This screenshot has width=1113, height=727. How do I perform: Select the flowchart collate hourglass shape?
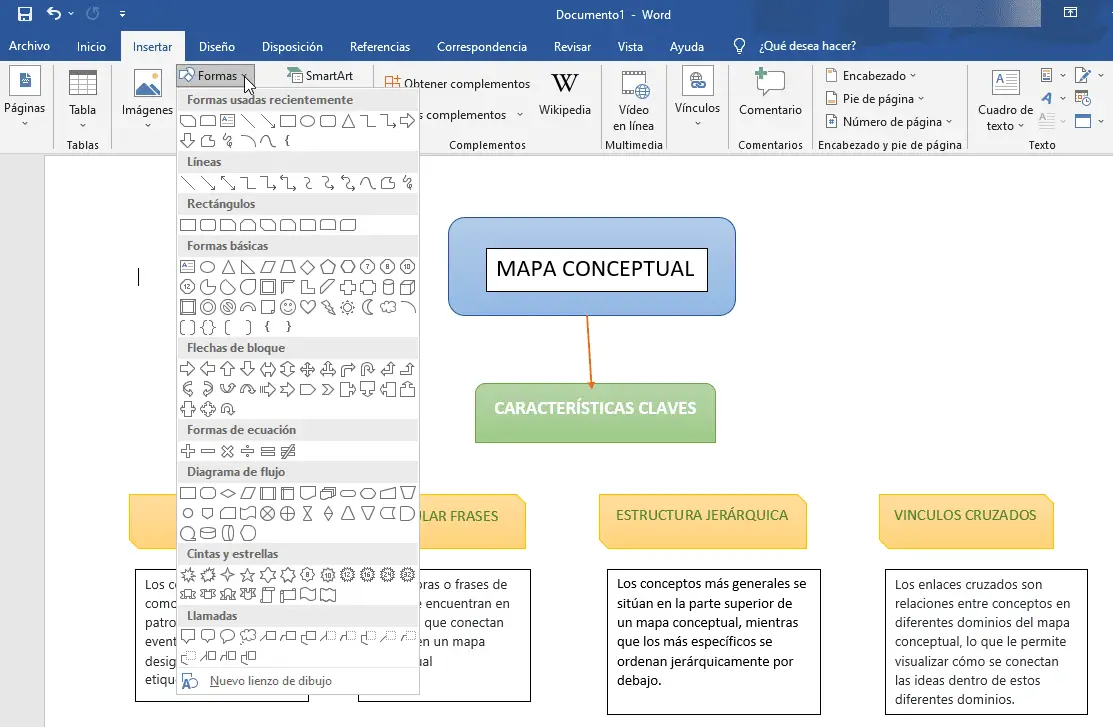(x=307, y=513)
